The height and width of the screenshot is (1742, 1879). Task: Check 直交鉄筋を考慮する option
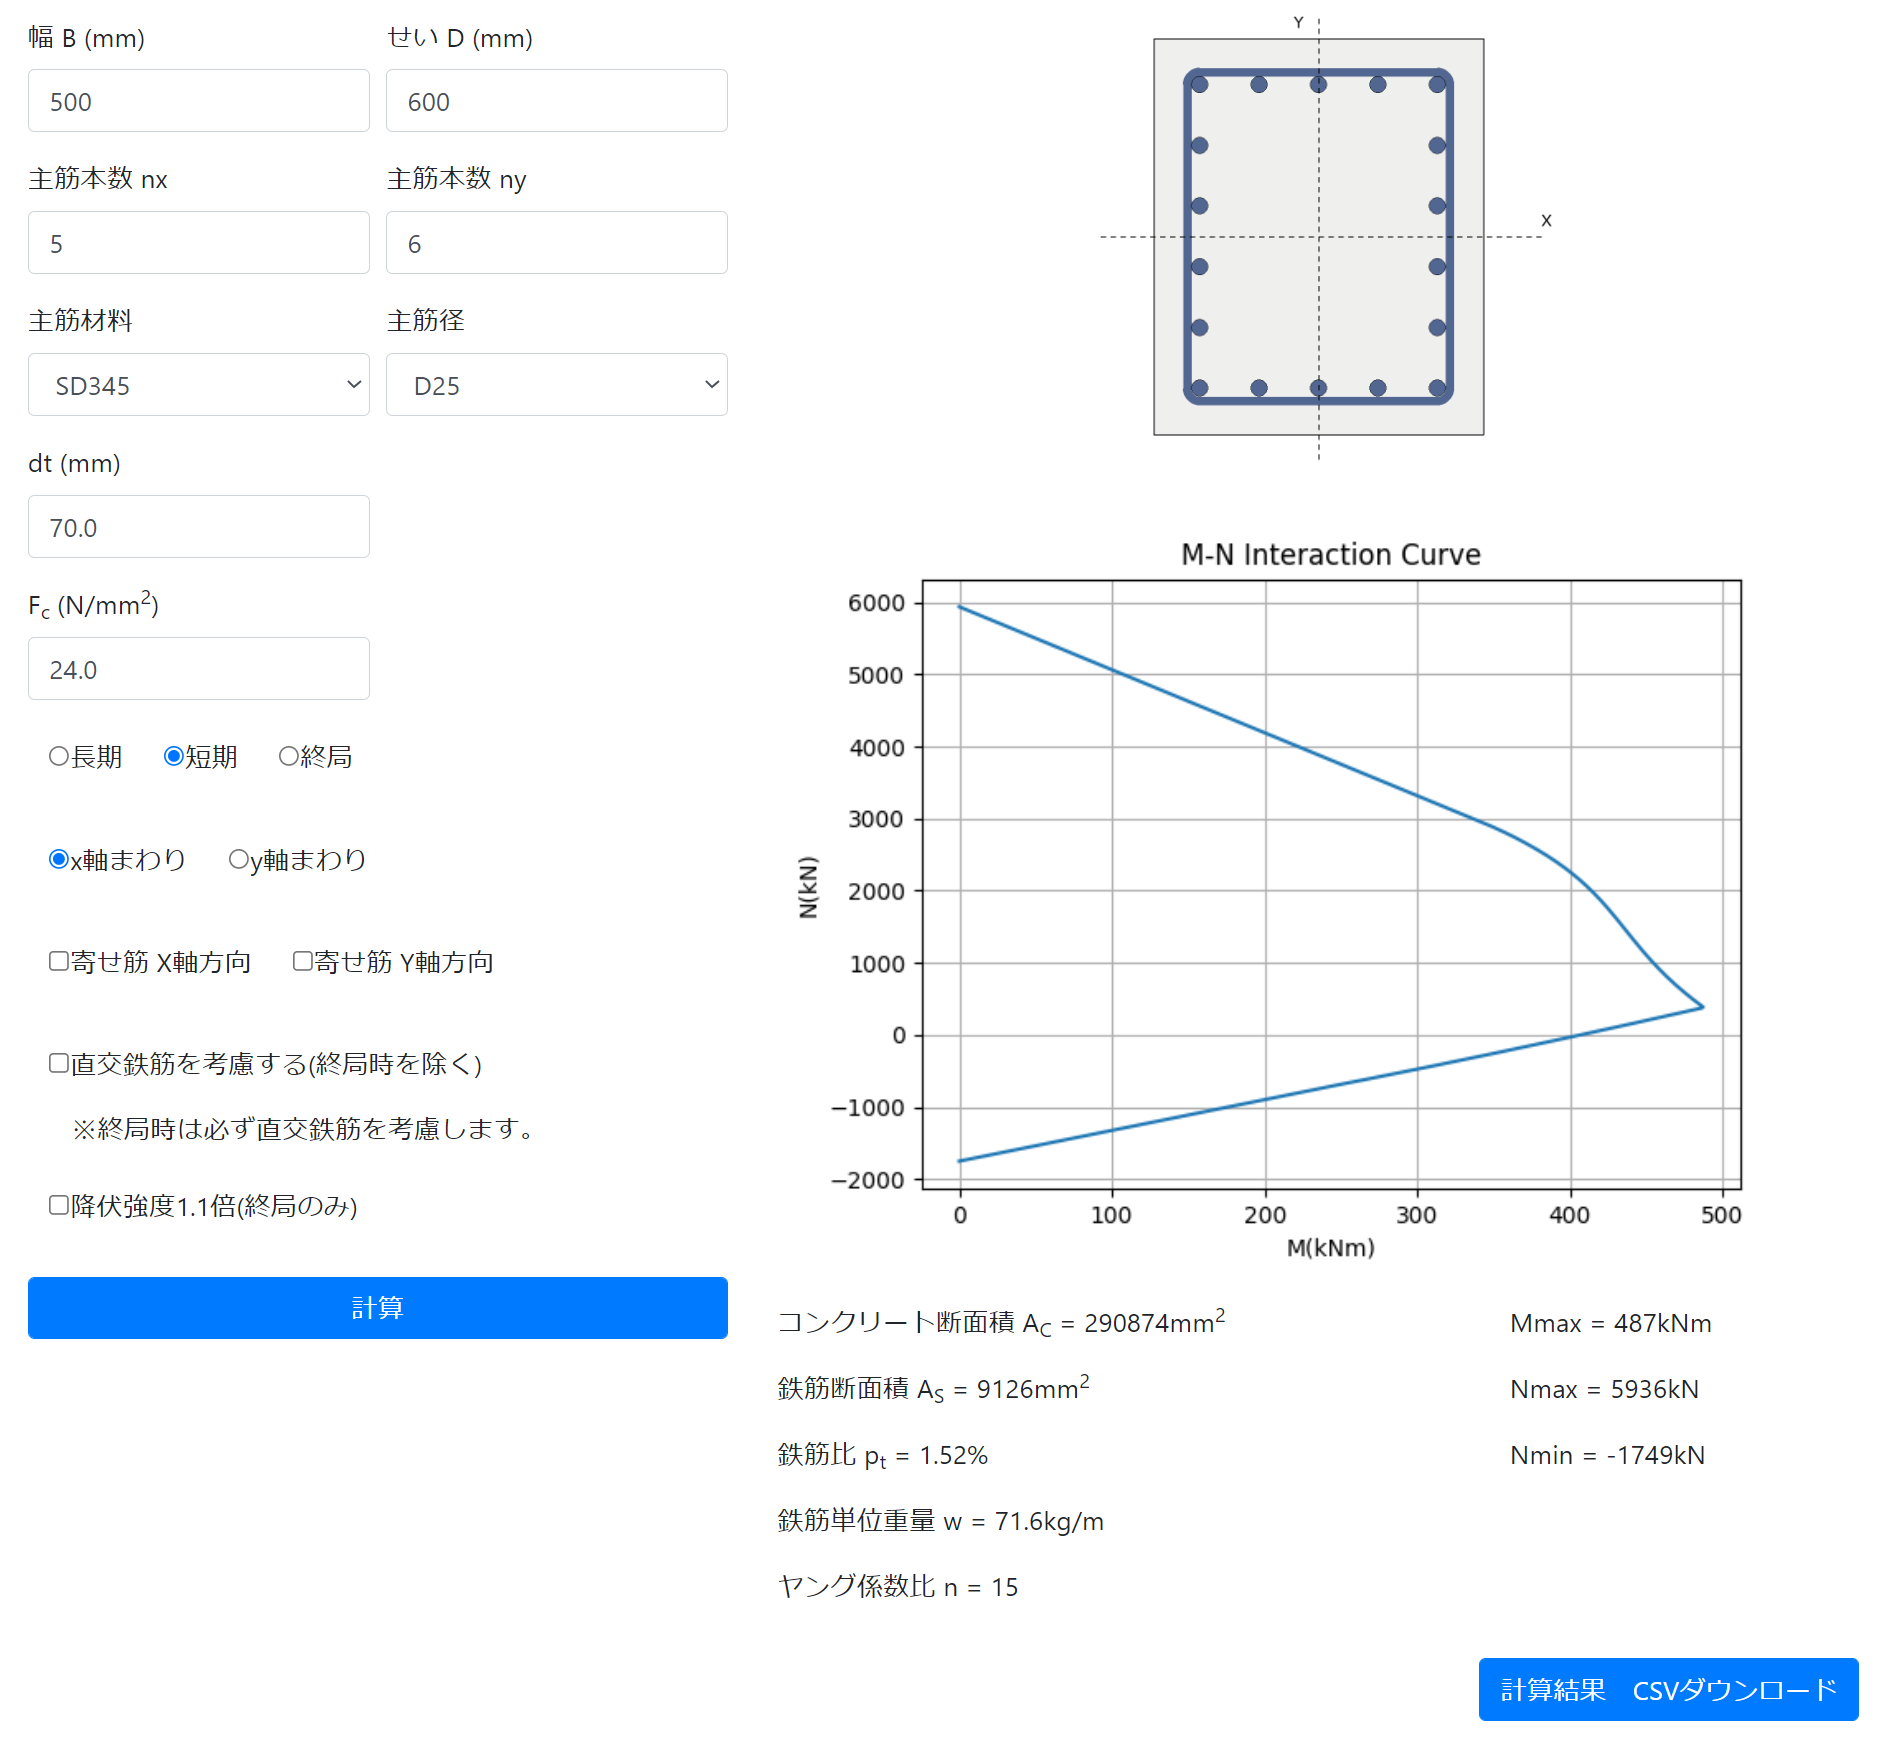click(x=59, y=1064)
